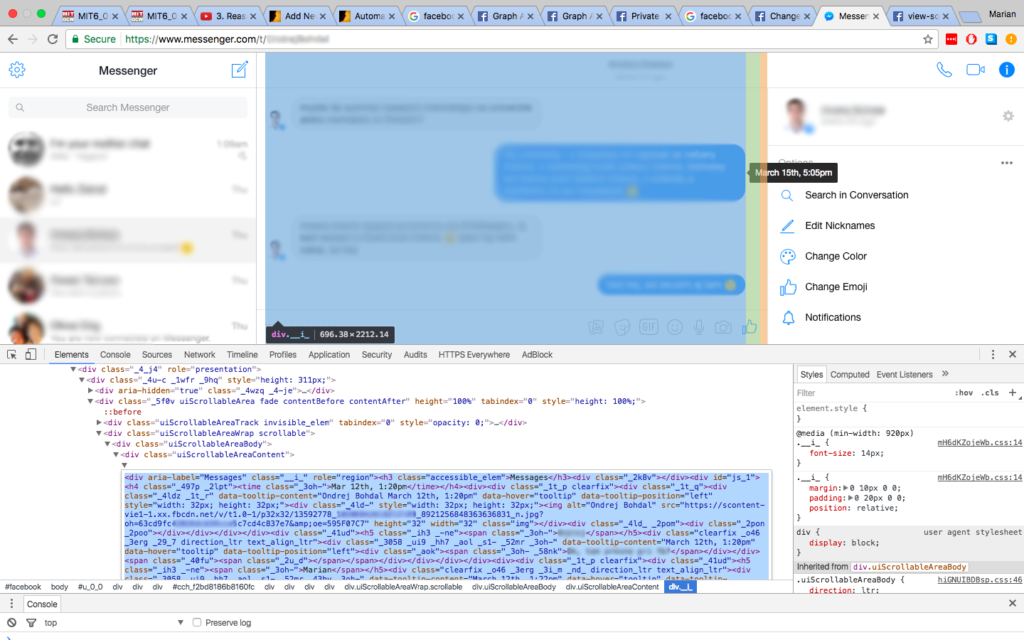Open Search in Conversation

[856, 195]
